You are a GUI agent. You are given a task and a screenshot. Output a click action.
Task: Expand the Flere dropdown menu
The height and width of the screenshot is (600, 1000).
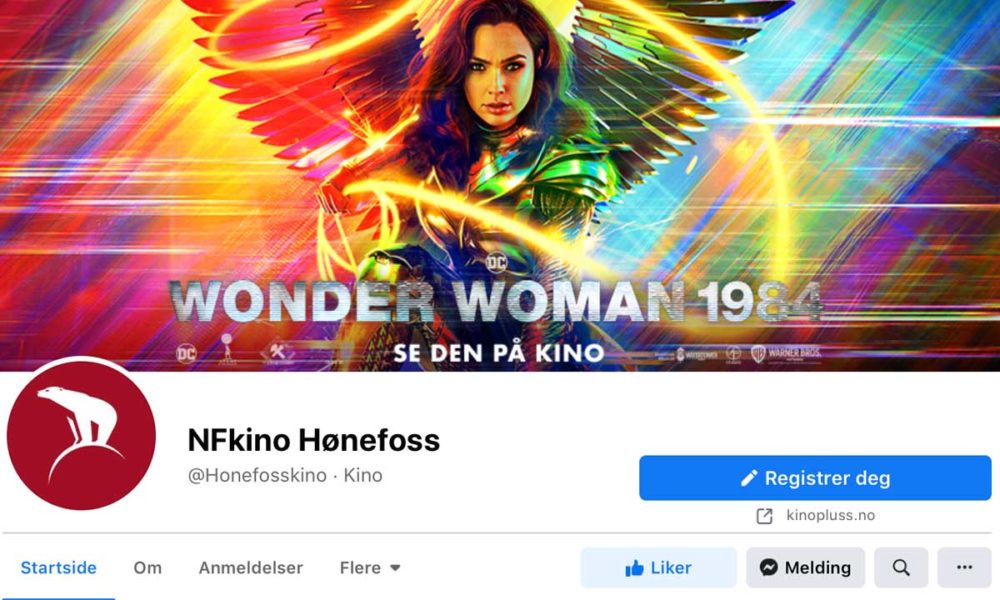370,567
